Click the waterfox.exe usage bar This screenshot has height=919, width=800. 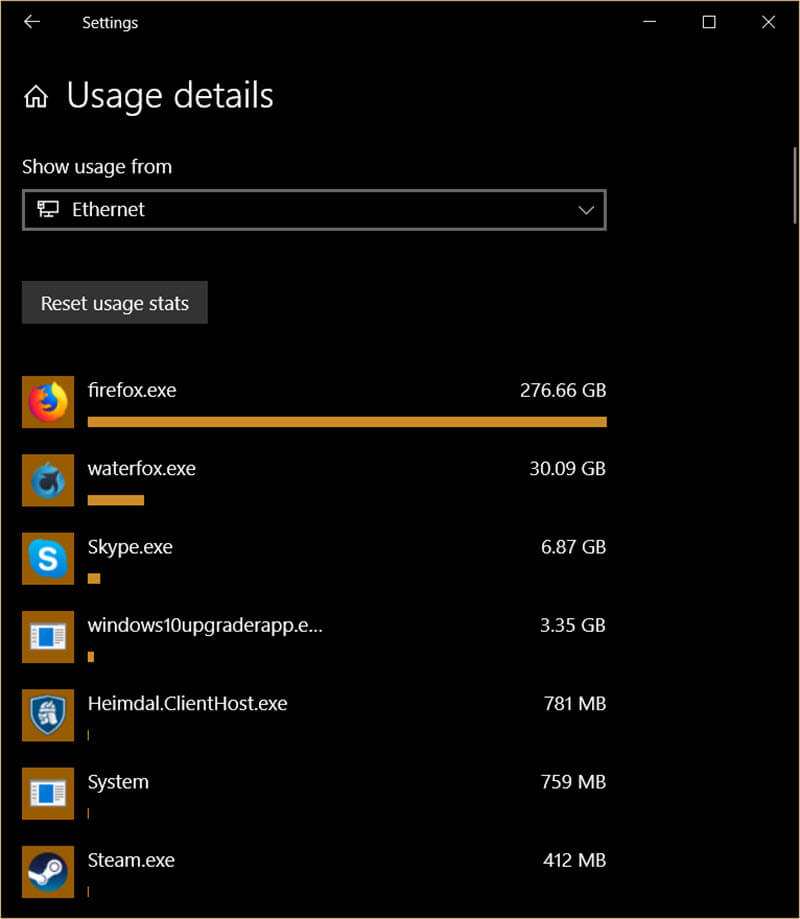[x=115, y=500]
